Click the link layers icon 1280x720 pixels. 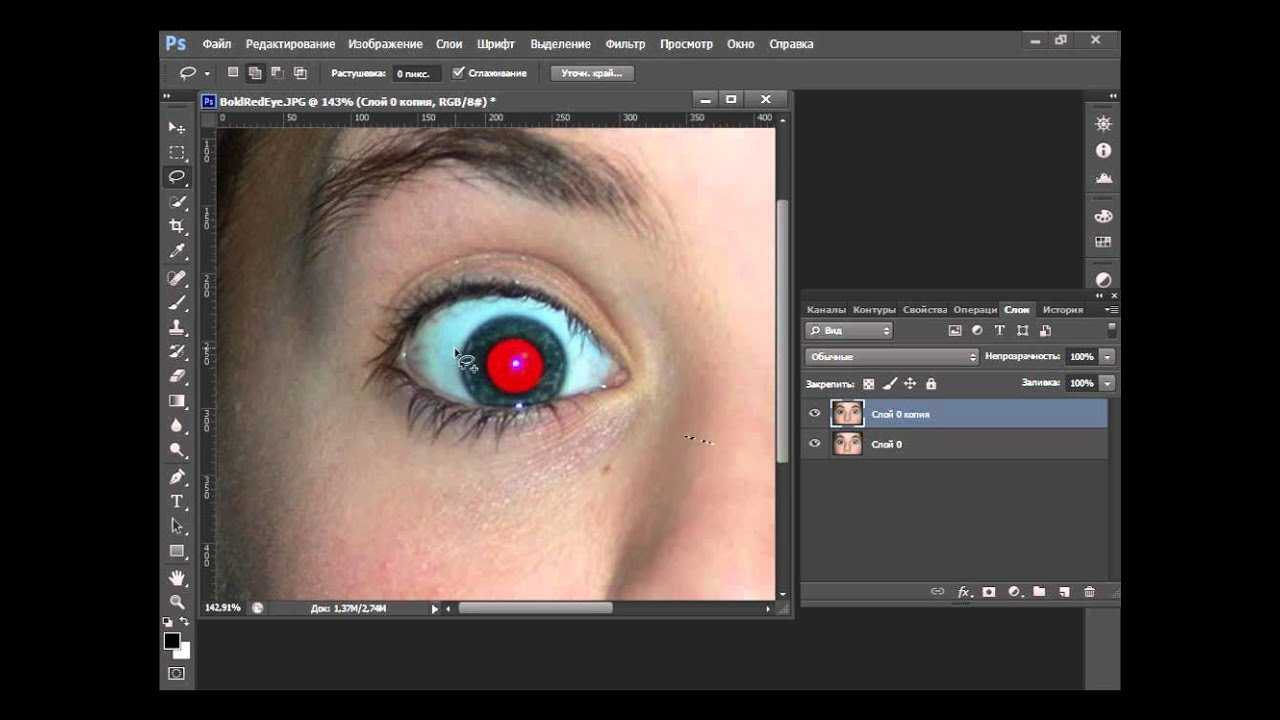tap(937, 592)
